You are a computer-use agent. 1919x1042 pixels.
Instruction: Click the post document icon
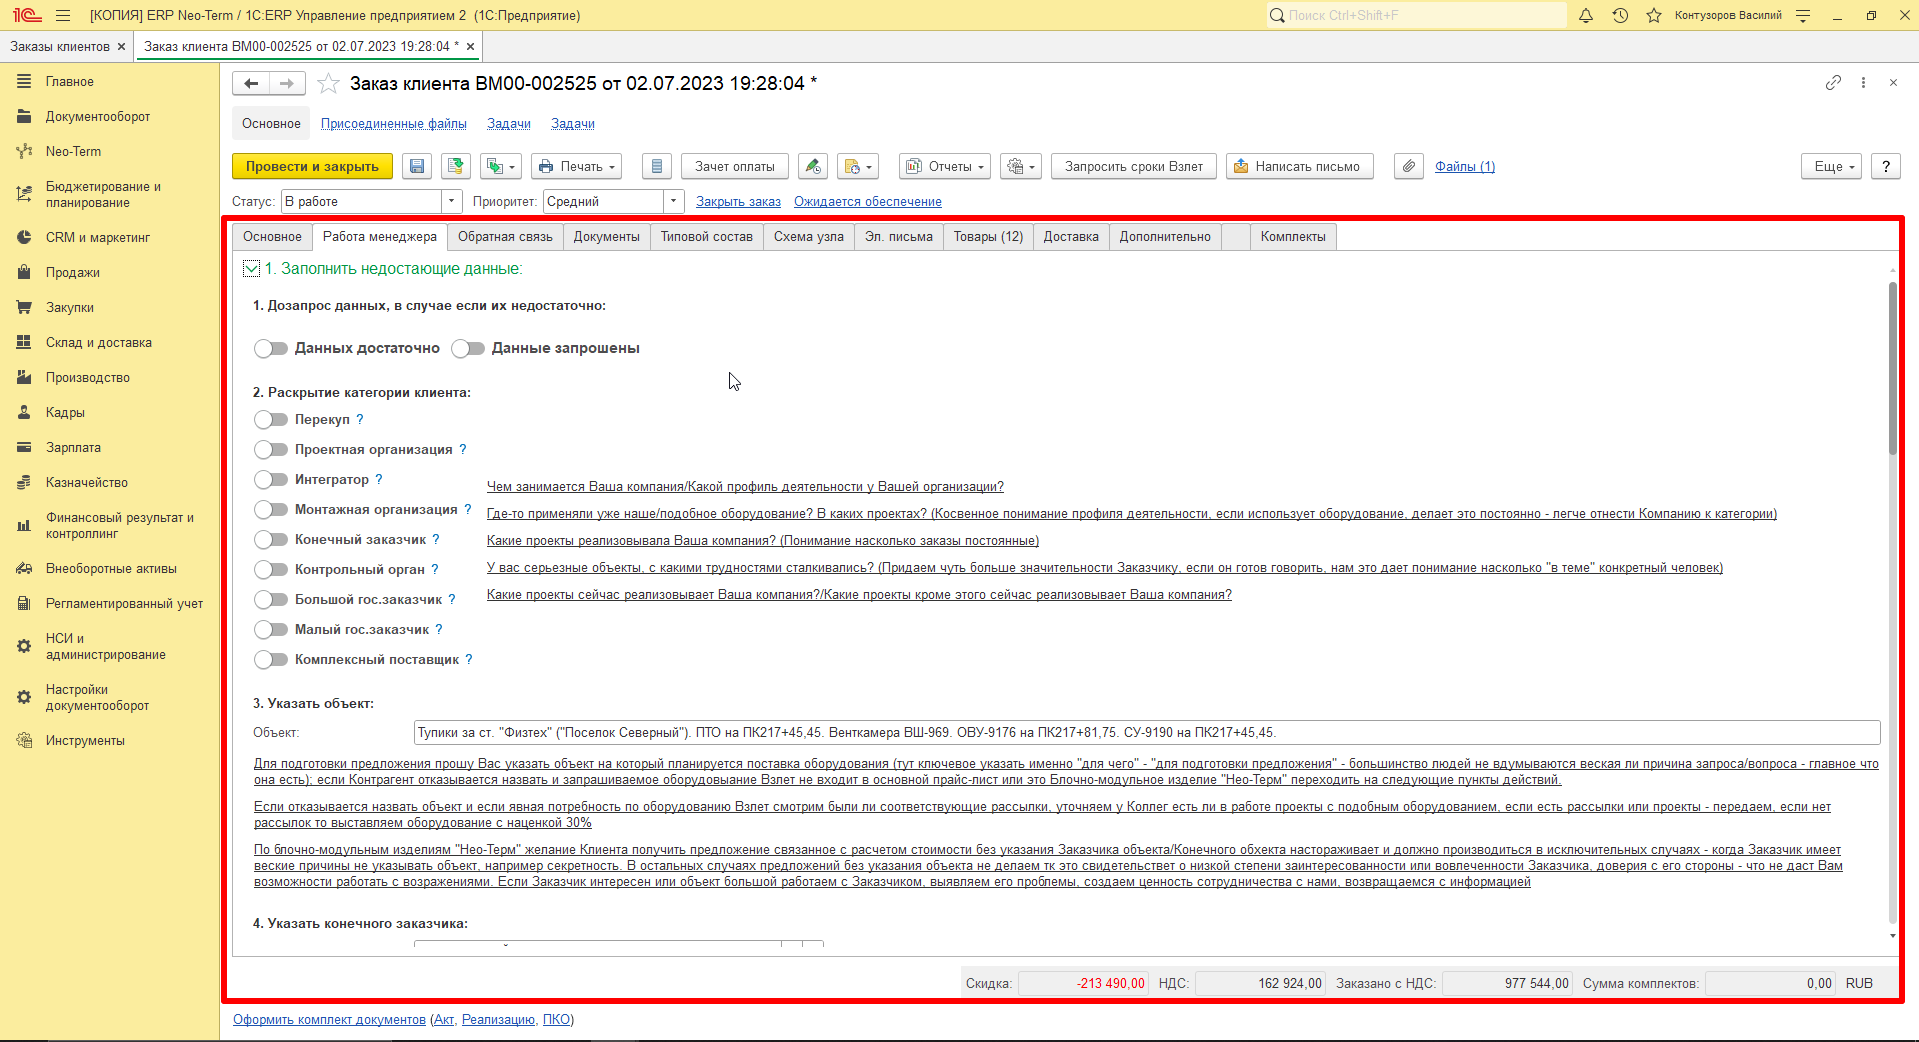click(x=455, y=166)
